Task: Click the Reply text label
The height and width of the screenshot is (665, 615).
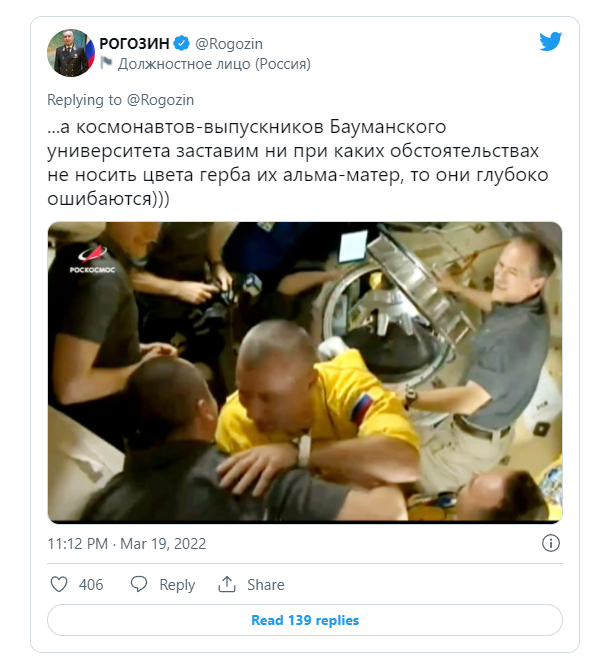Action: pyautogui.click(x=177, y=585)
